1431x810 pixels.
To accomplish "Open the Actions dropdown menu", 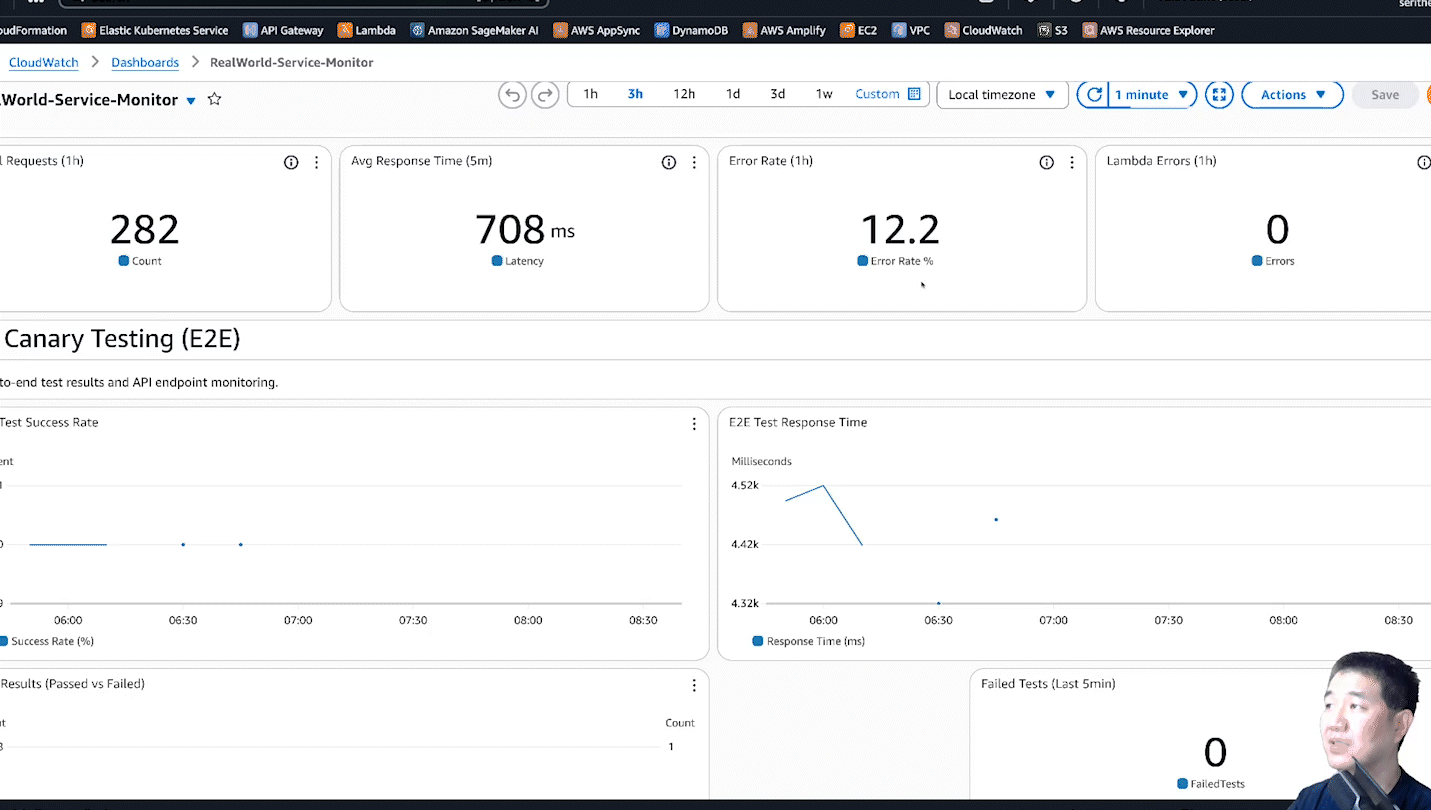I will coord(1292,95).
